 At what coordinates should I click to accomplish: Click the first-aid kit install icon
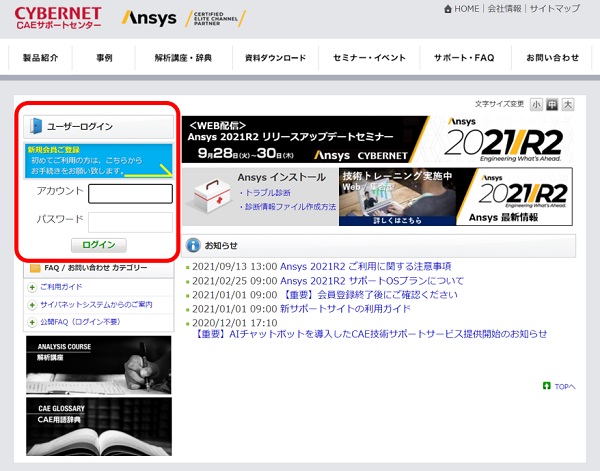point(212,197)
